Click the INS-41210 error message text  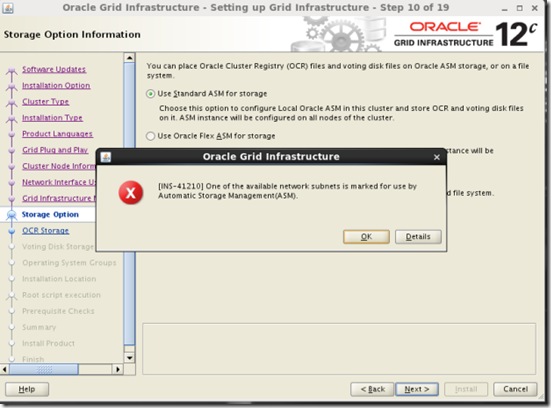(x=287, y=191)
